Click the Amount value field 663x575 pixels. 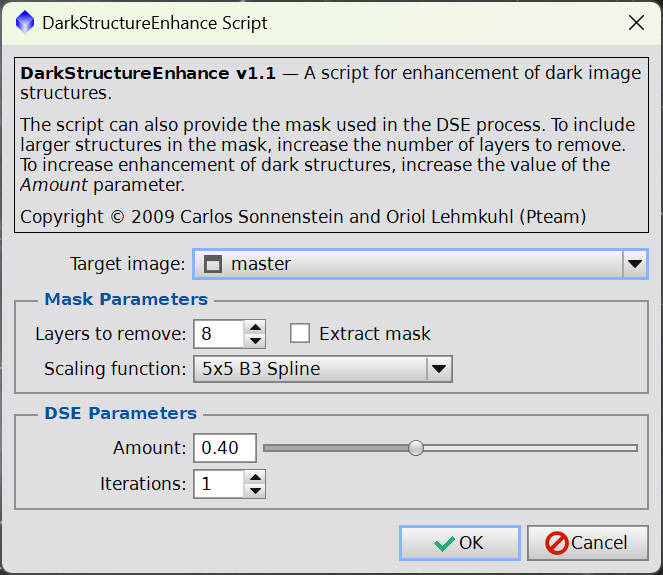coord(224,448)
